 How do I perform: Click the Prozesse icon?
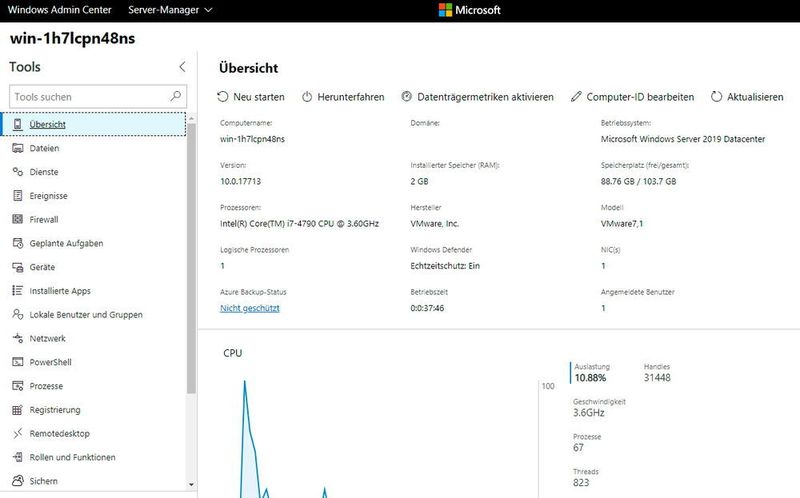click(x=18, y=386)
